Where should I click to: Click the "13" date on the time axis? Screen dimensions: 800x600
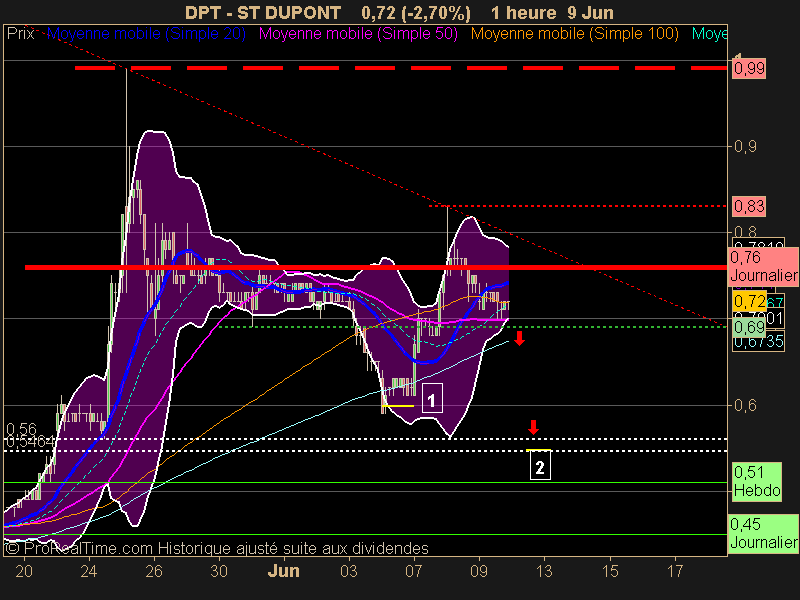tap(544, 571)
